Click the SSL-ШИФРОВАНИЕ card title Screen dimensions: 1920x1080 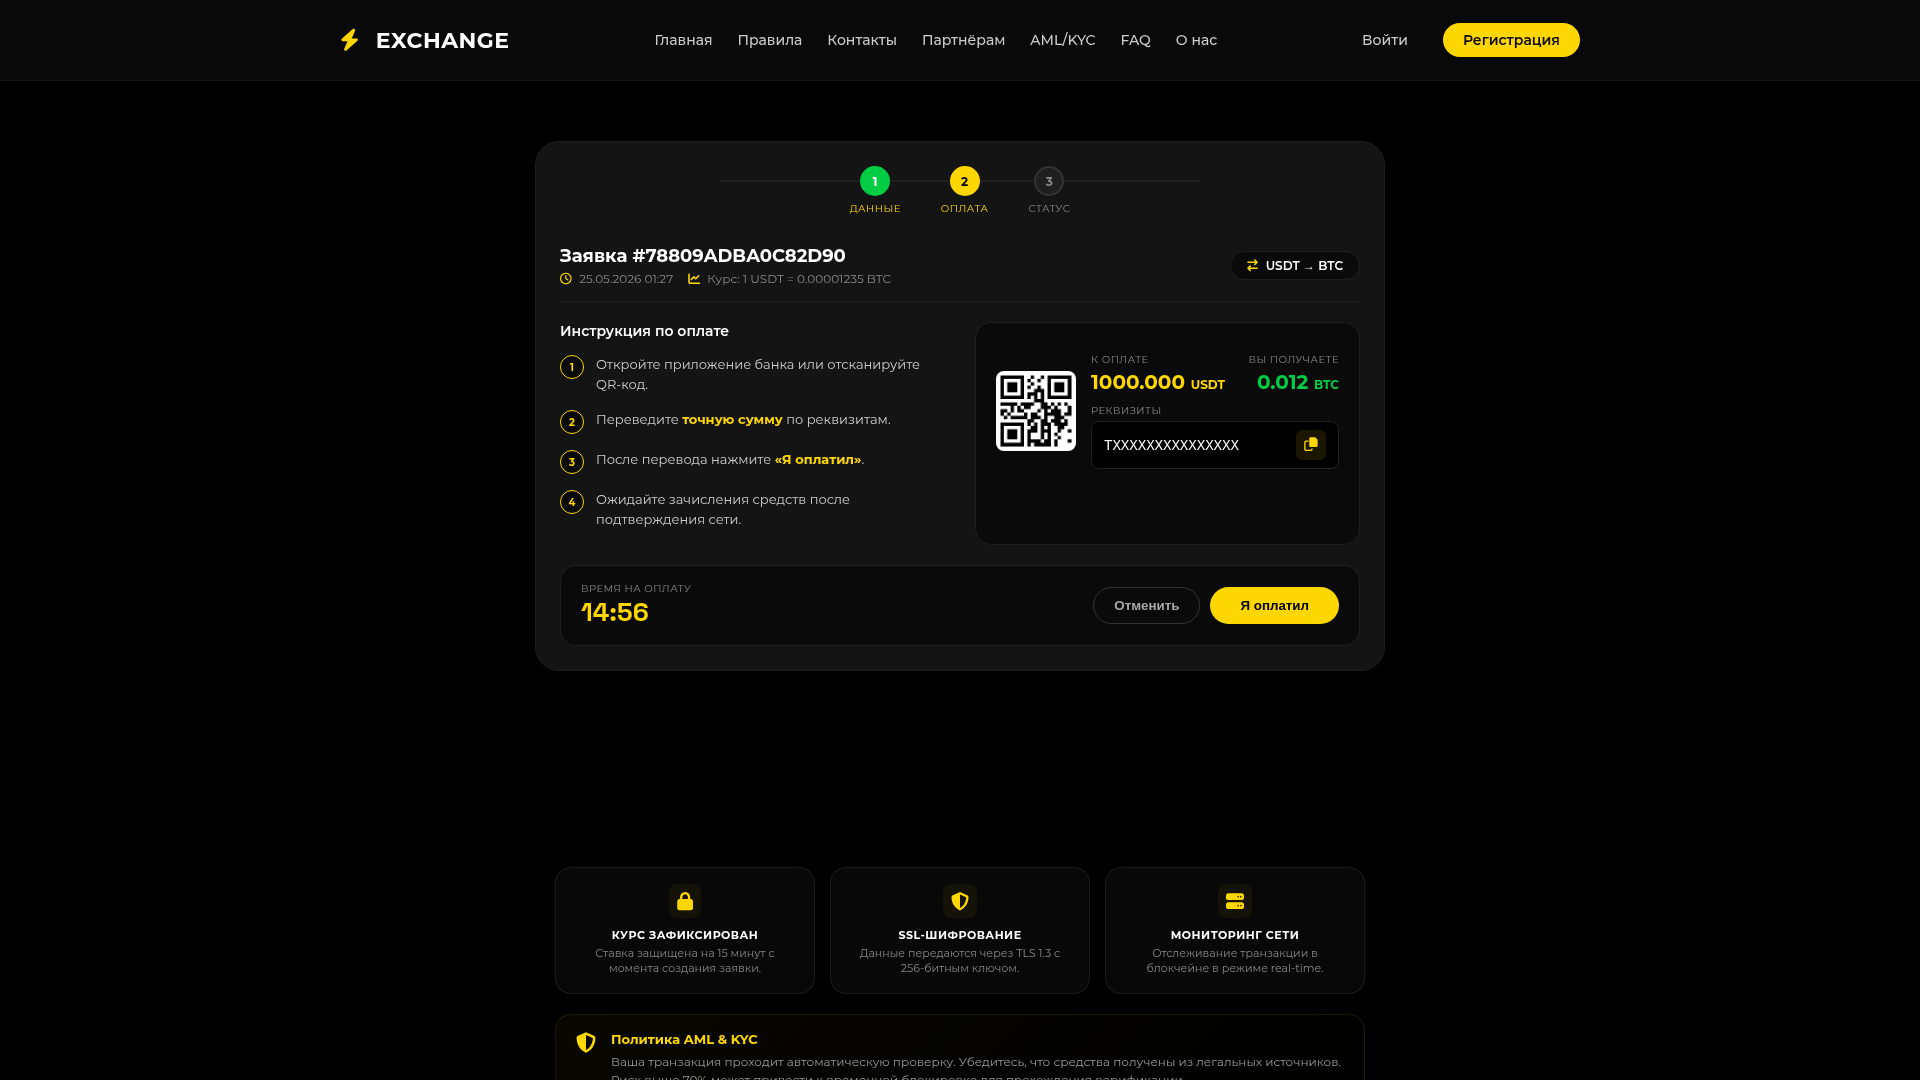[960, 935]
